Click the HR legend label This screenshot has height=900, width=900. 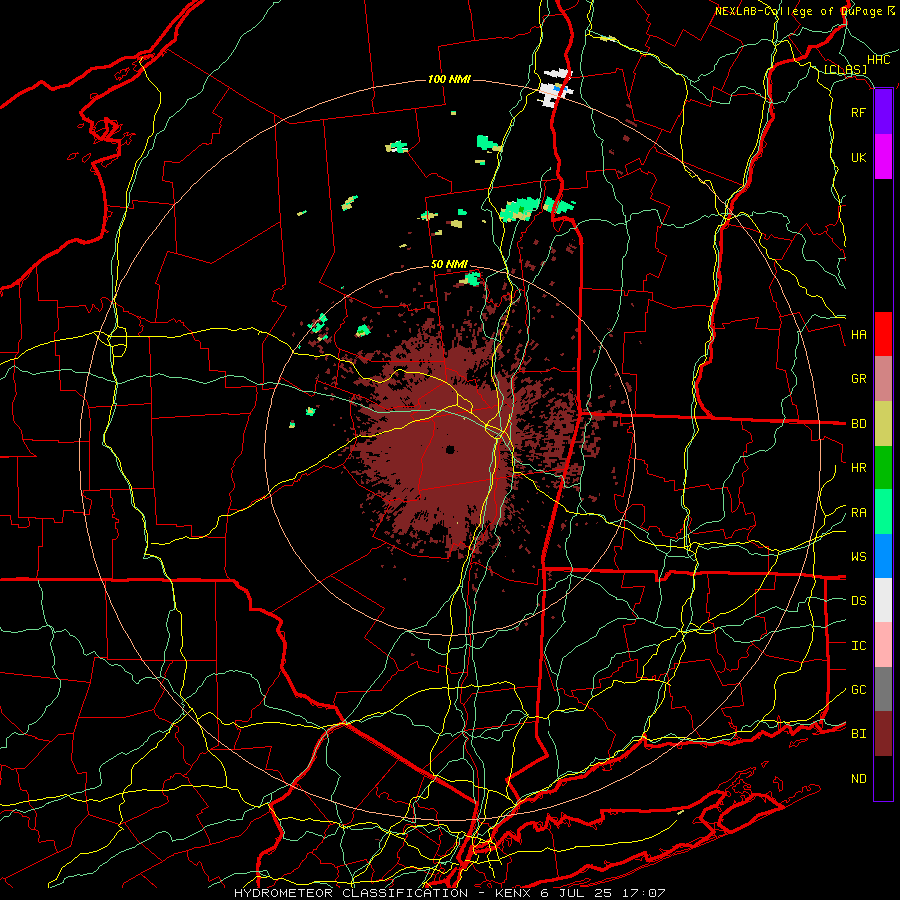pyautogui.click(x=859, y=468)
